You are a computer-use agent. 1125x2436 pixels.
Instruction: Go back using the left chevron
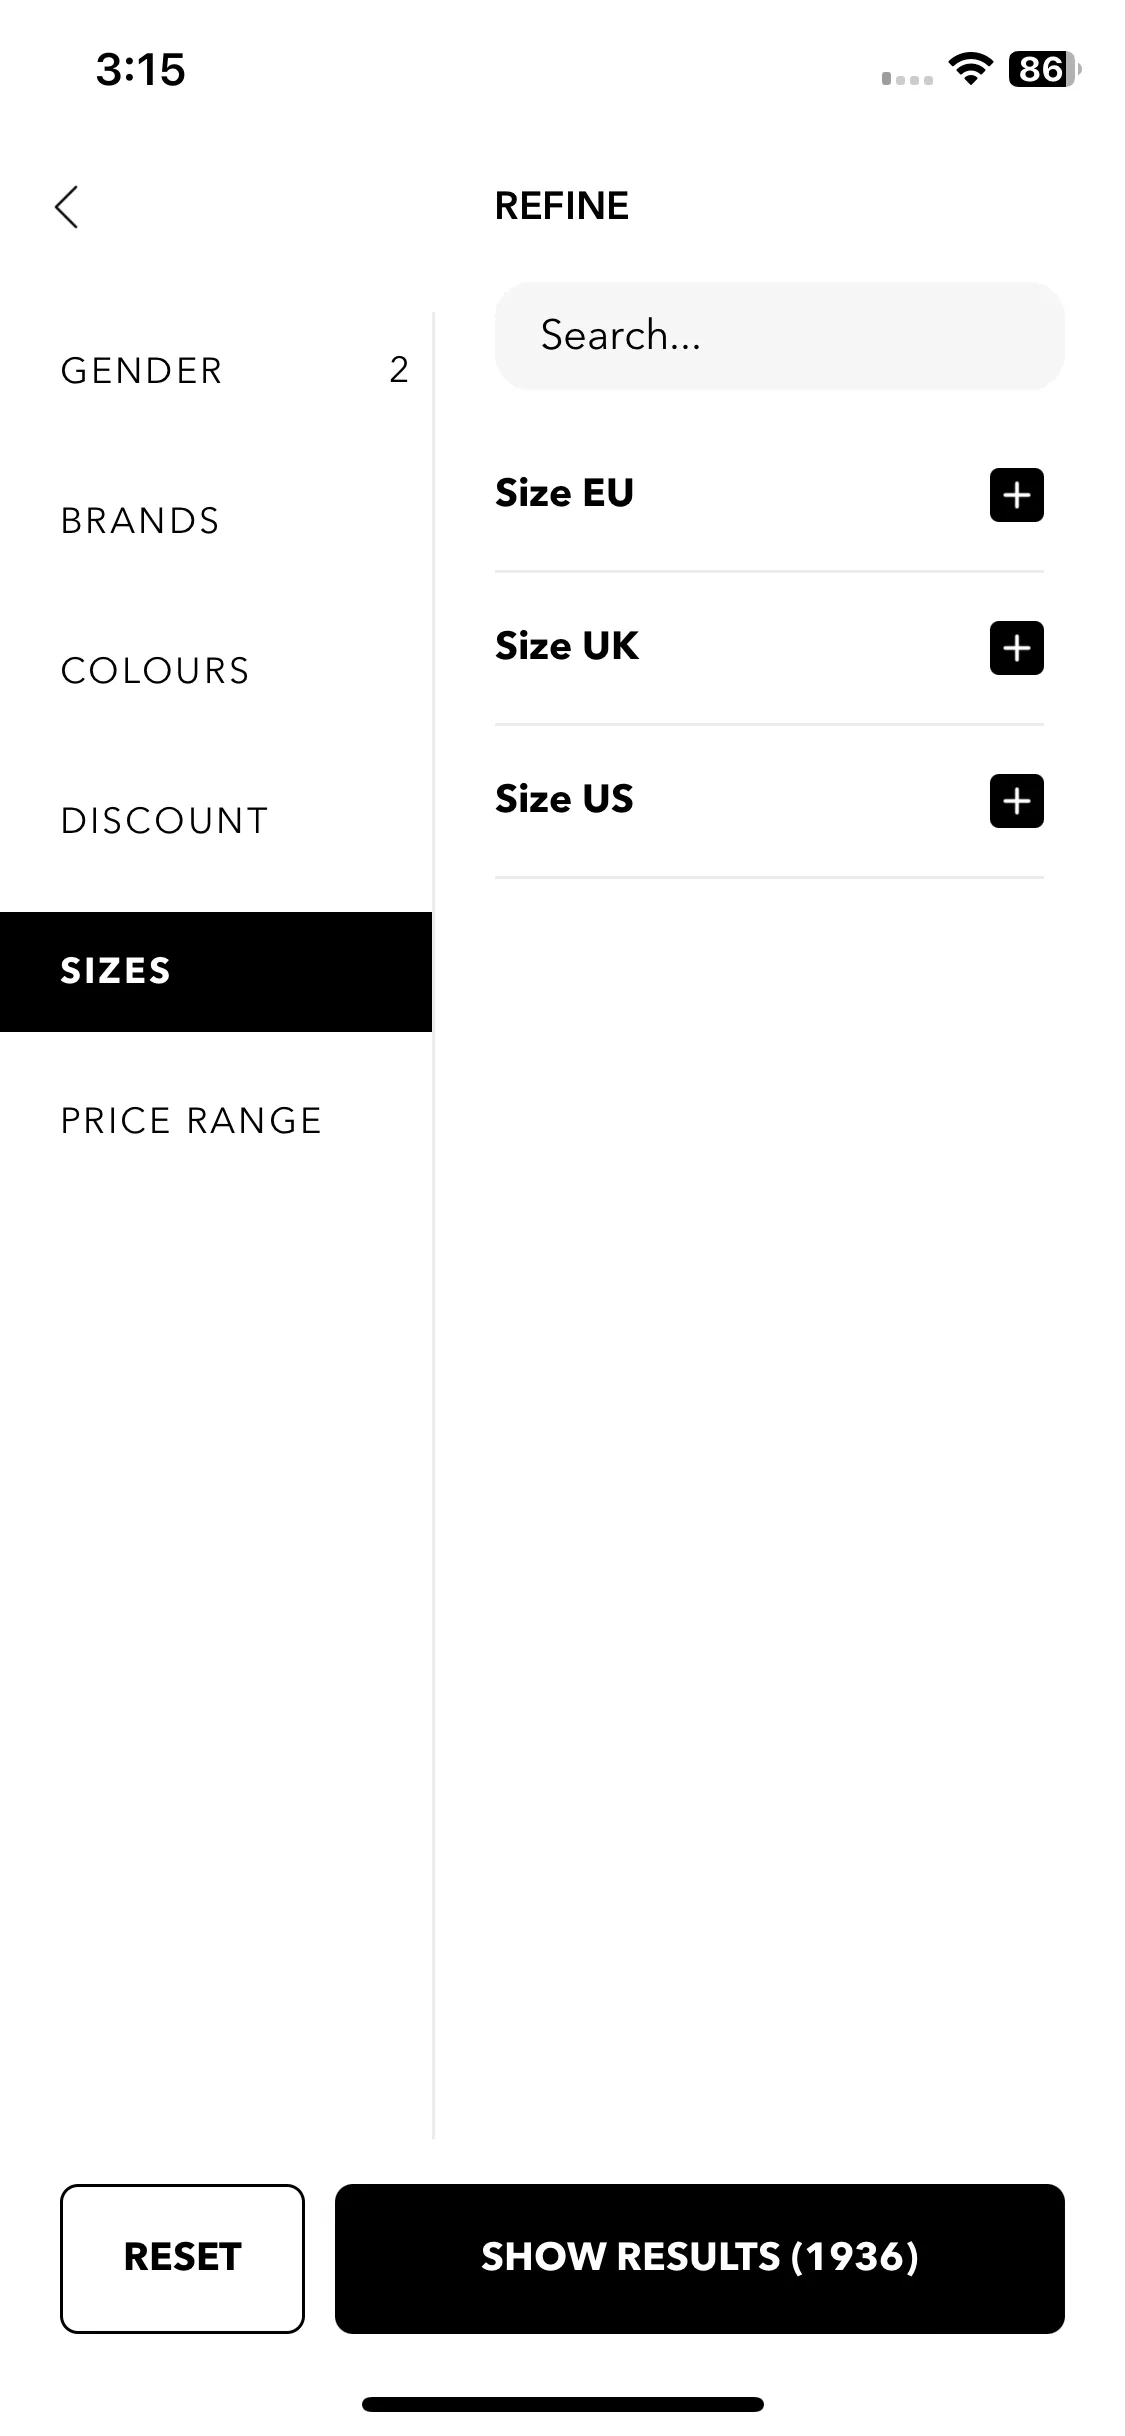coord(67,207)
